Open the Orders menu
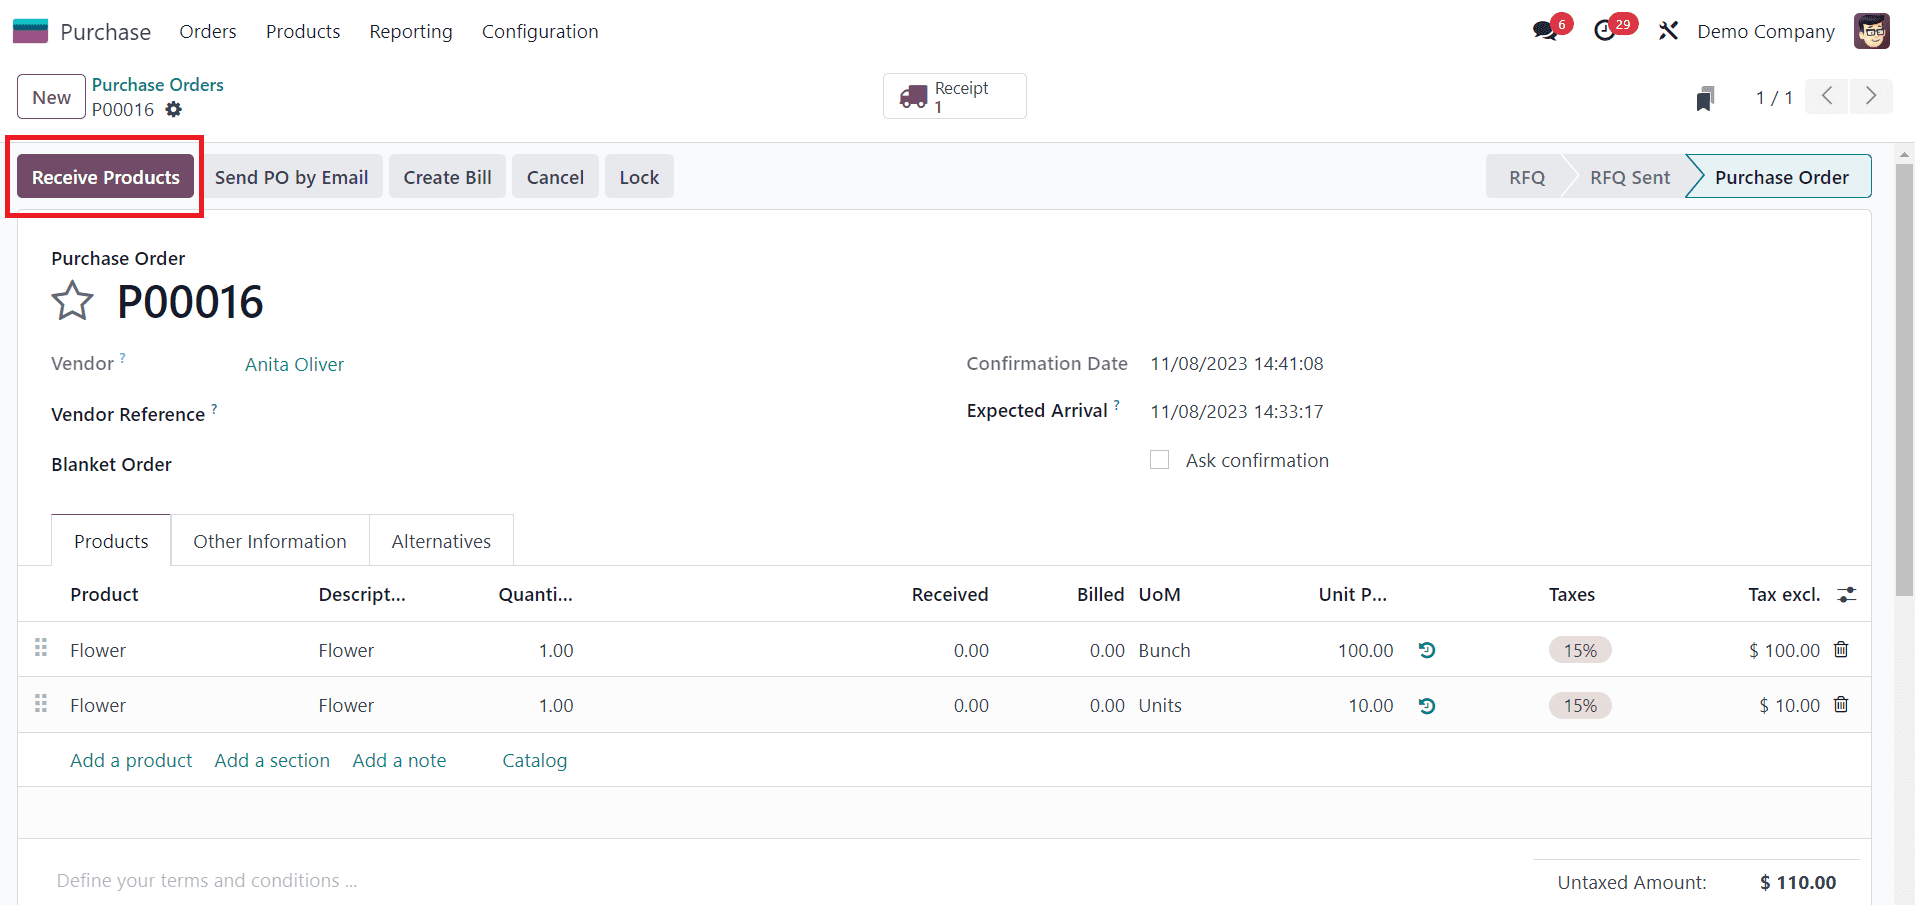The image size is (1915, 905). [x=208, y=31]
